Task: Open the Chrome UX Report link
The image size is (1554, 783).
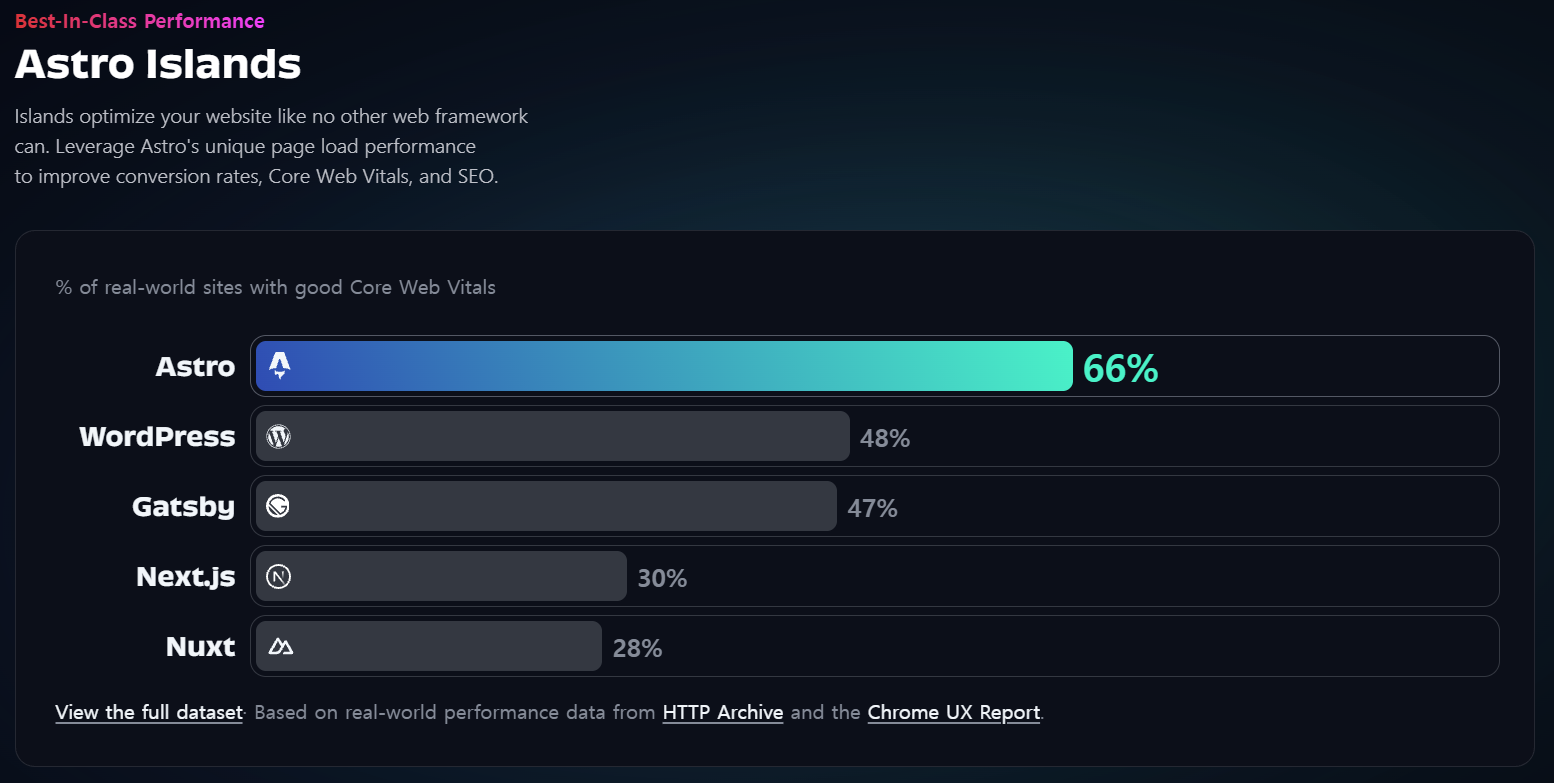Action: (x=954, y=713)
